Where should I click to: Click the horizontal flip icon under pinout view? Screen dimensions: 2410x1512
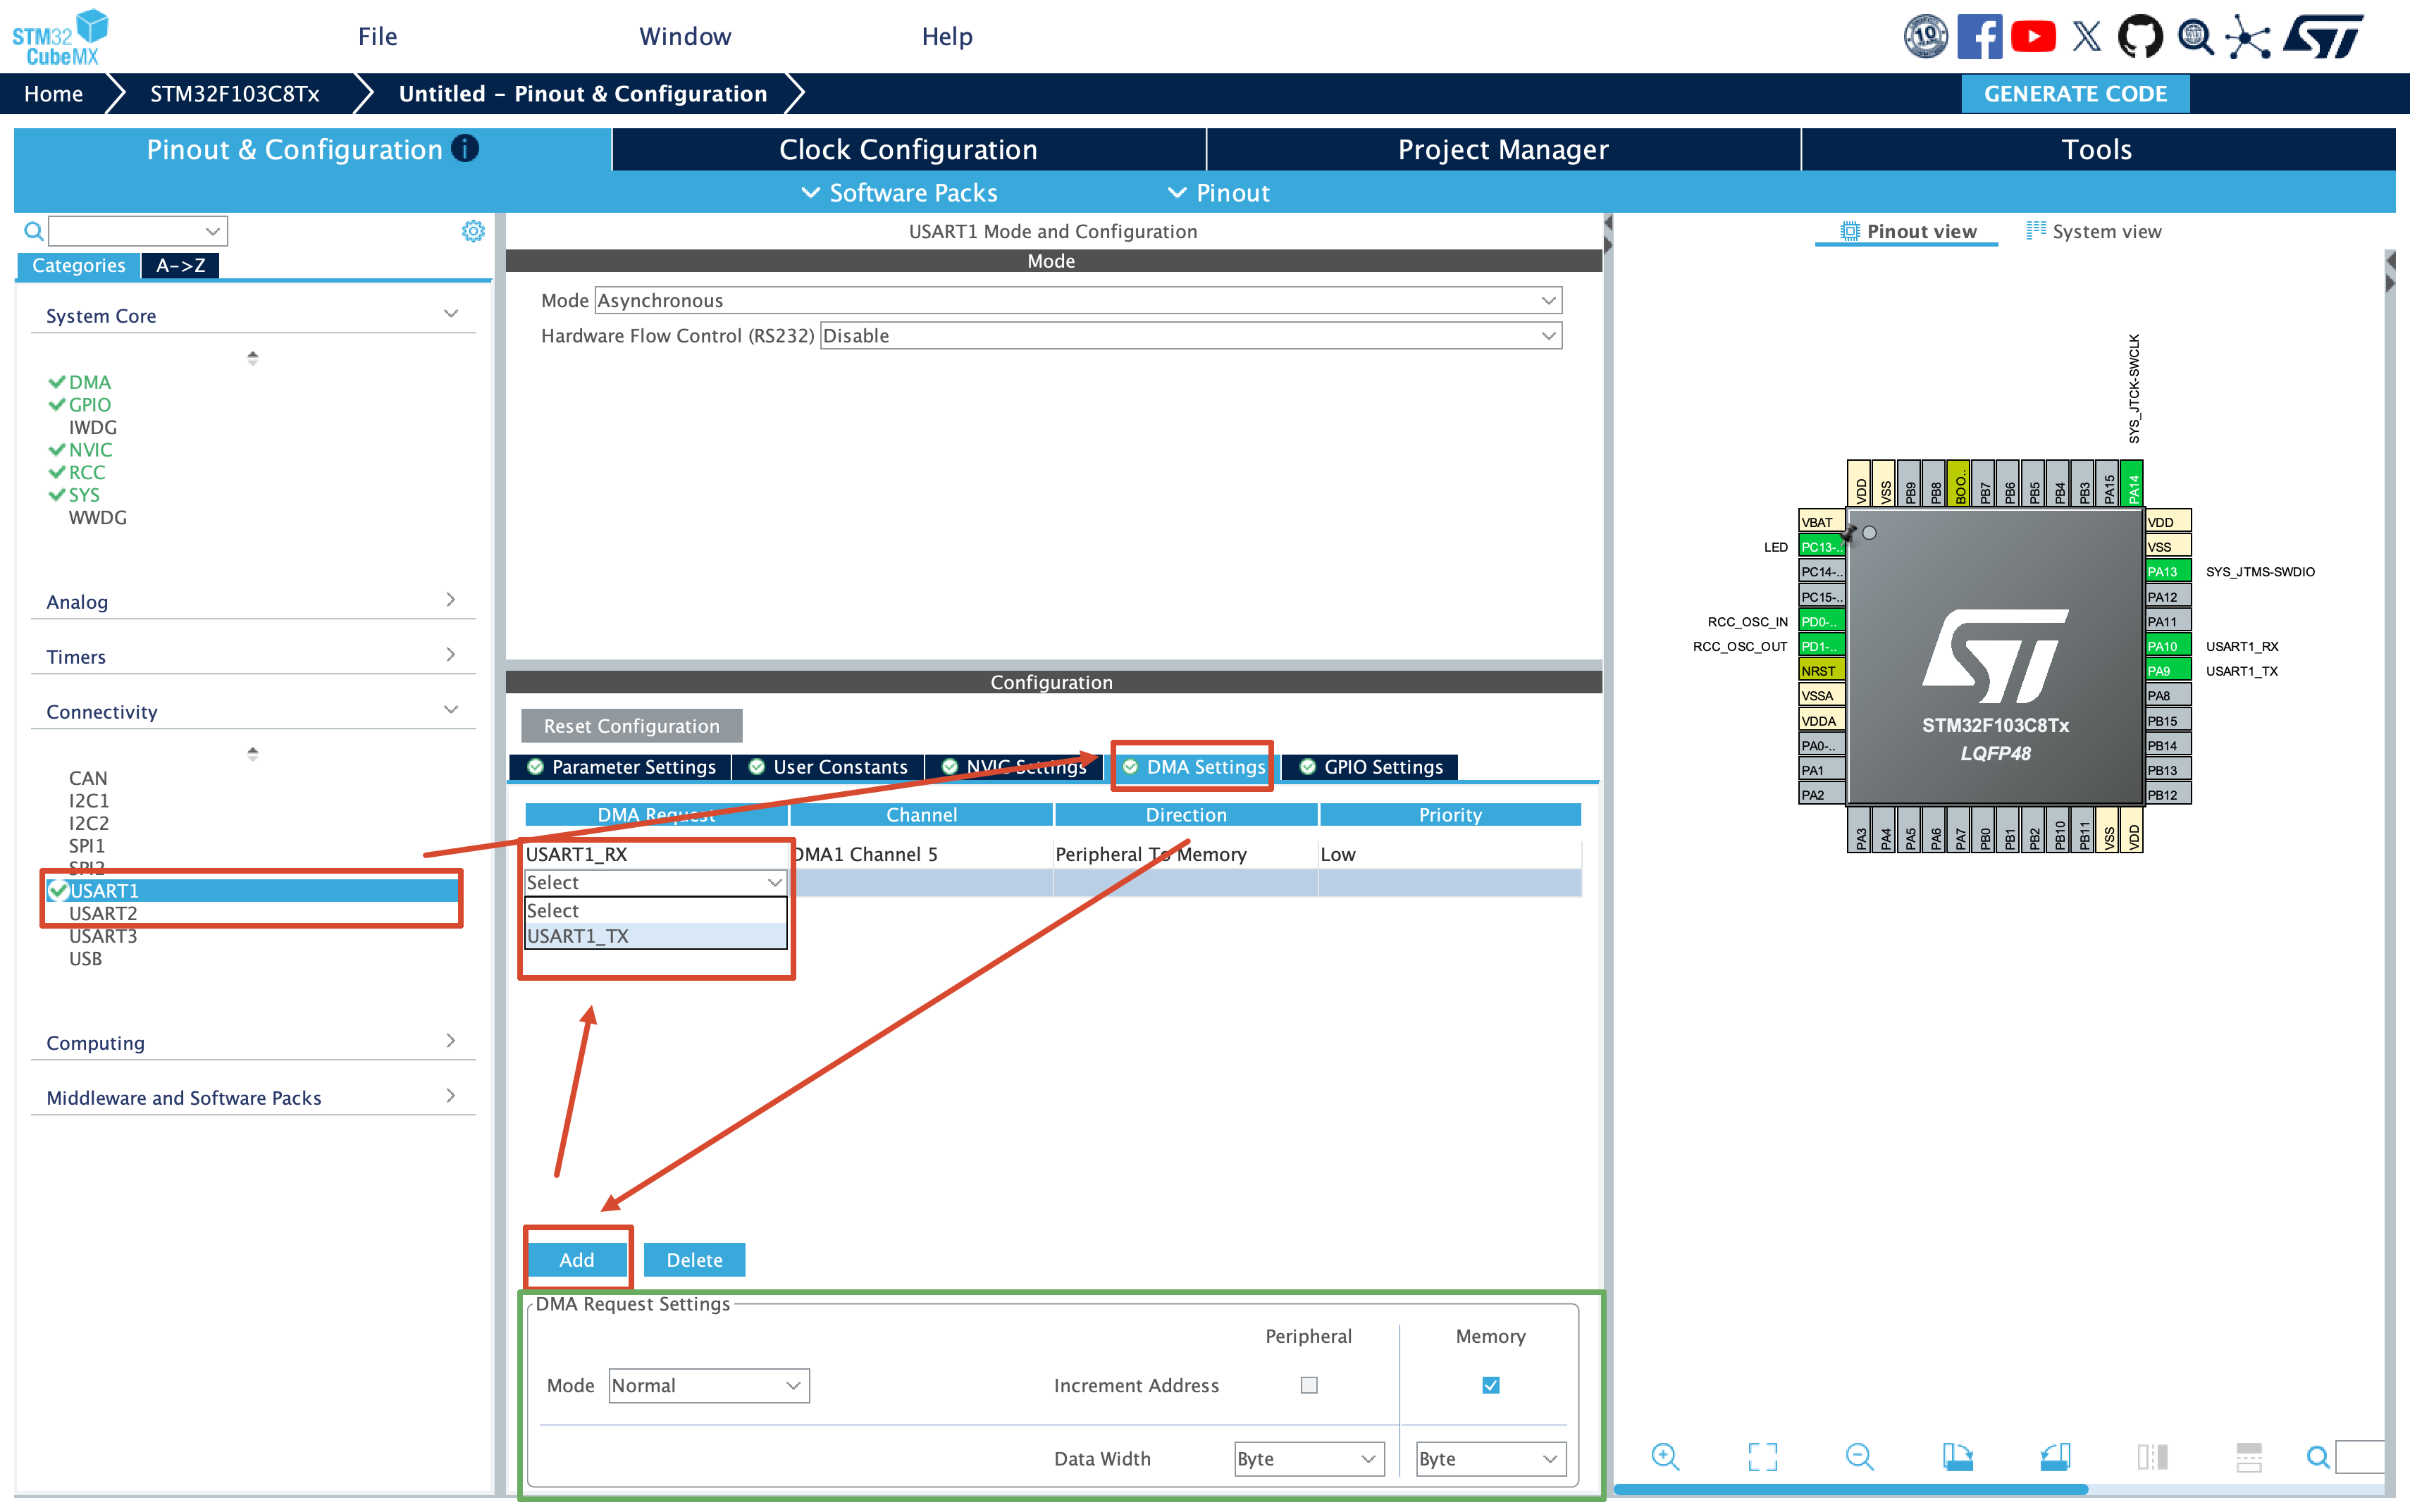pos(2152,1457)
